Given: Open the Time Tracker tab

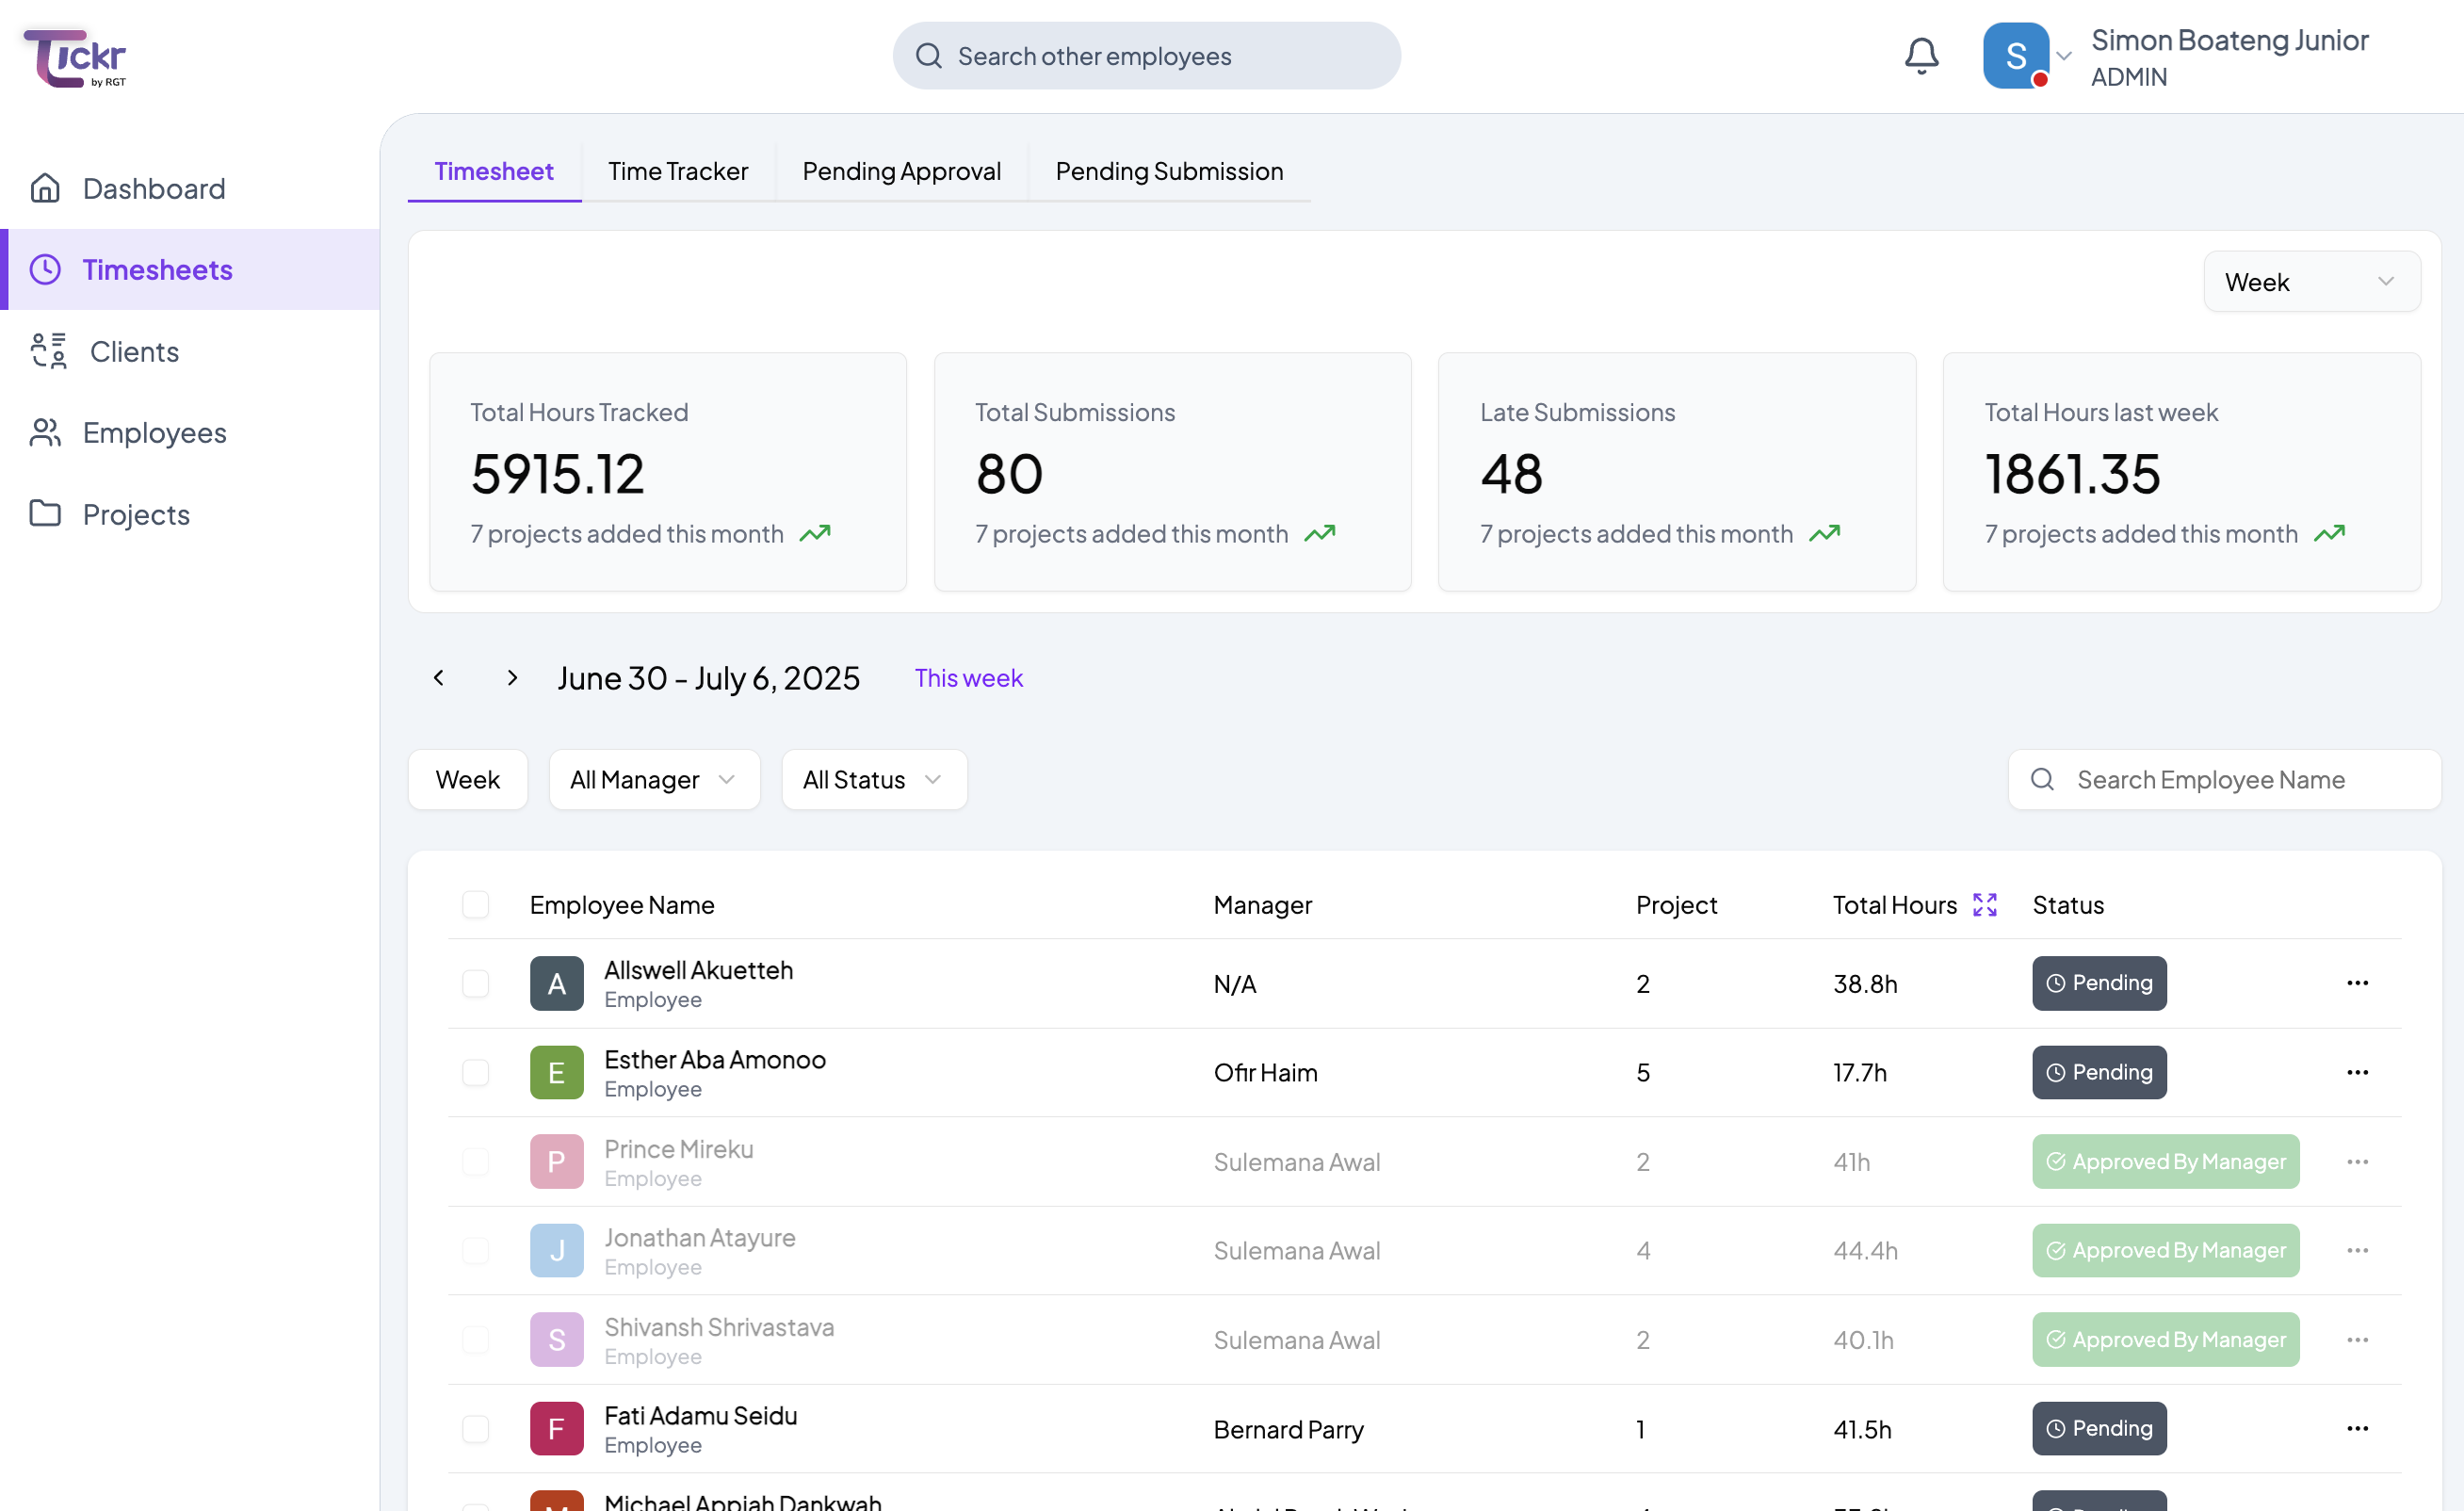Looking at the screenshot, I should coord(677,171).
